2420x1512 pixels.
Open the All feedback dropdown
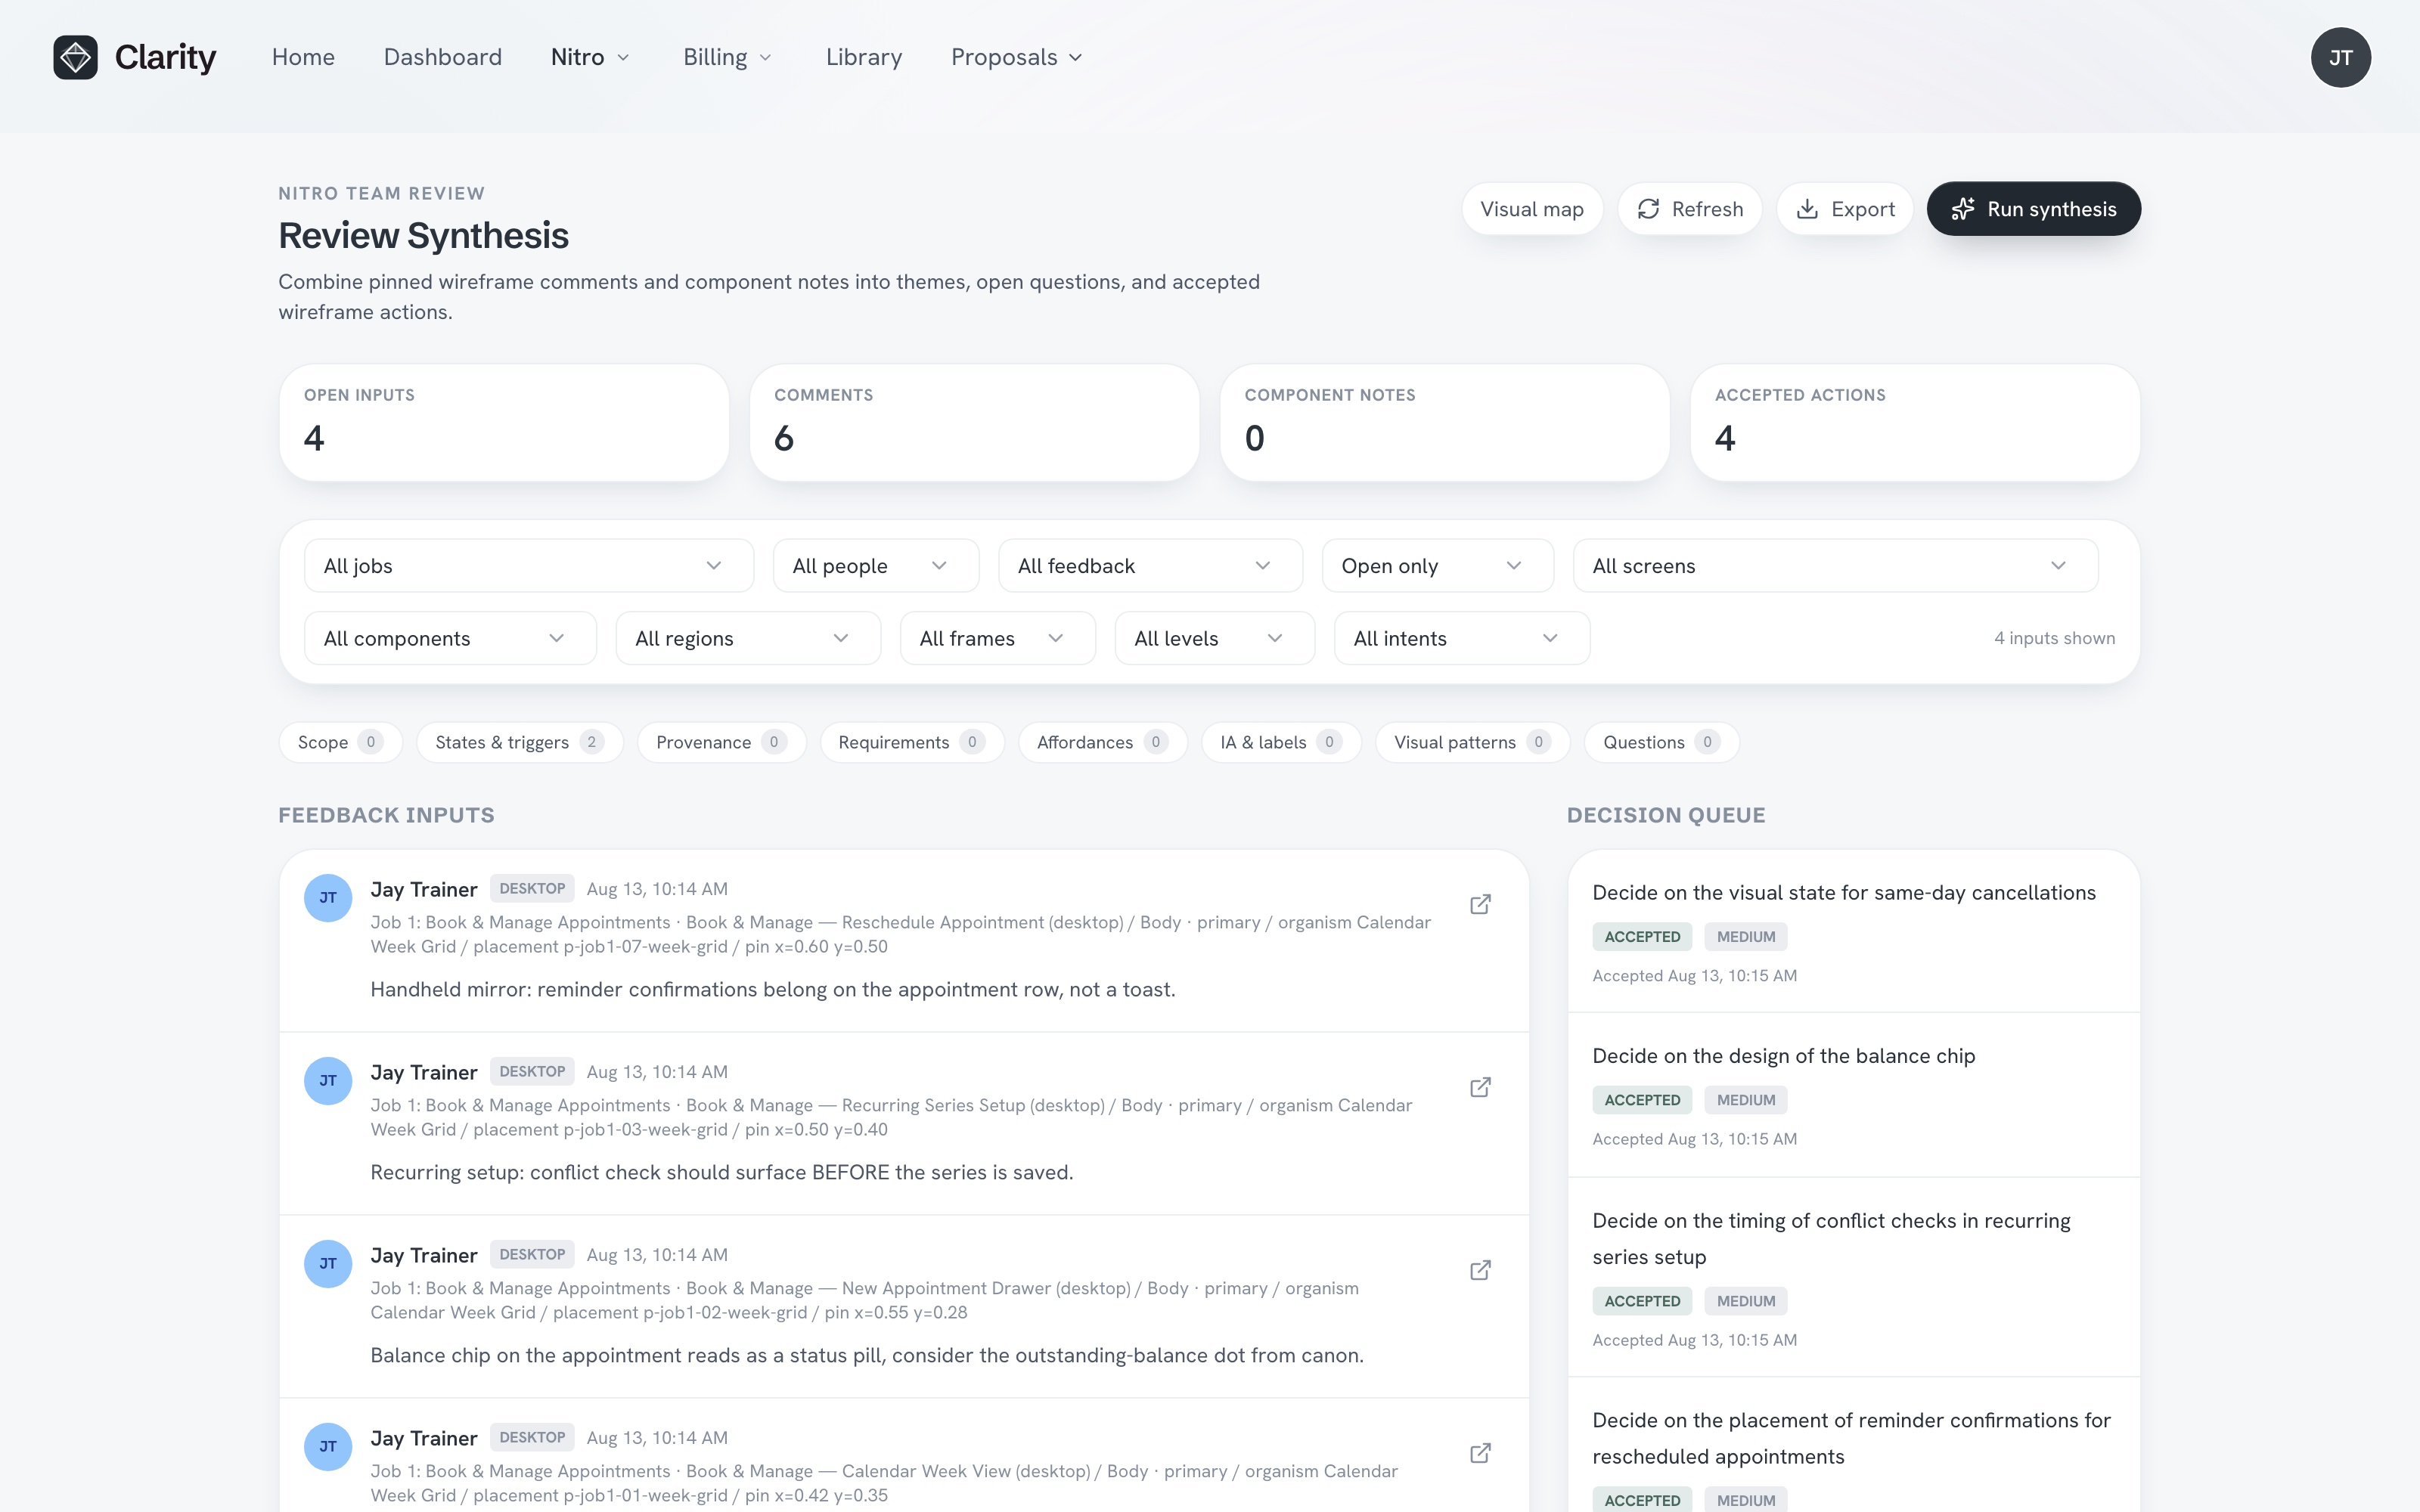[x=1150, y=566]
